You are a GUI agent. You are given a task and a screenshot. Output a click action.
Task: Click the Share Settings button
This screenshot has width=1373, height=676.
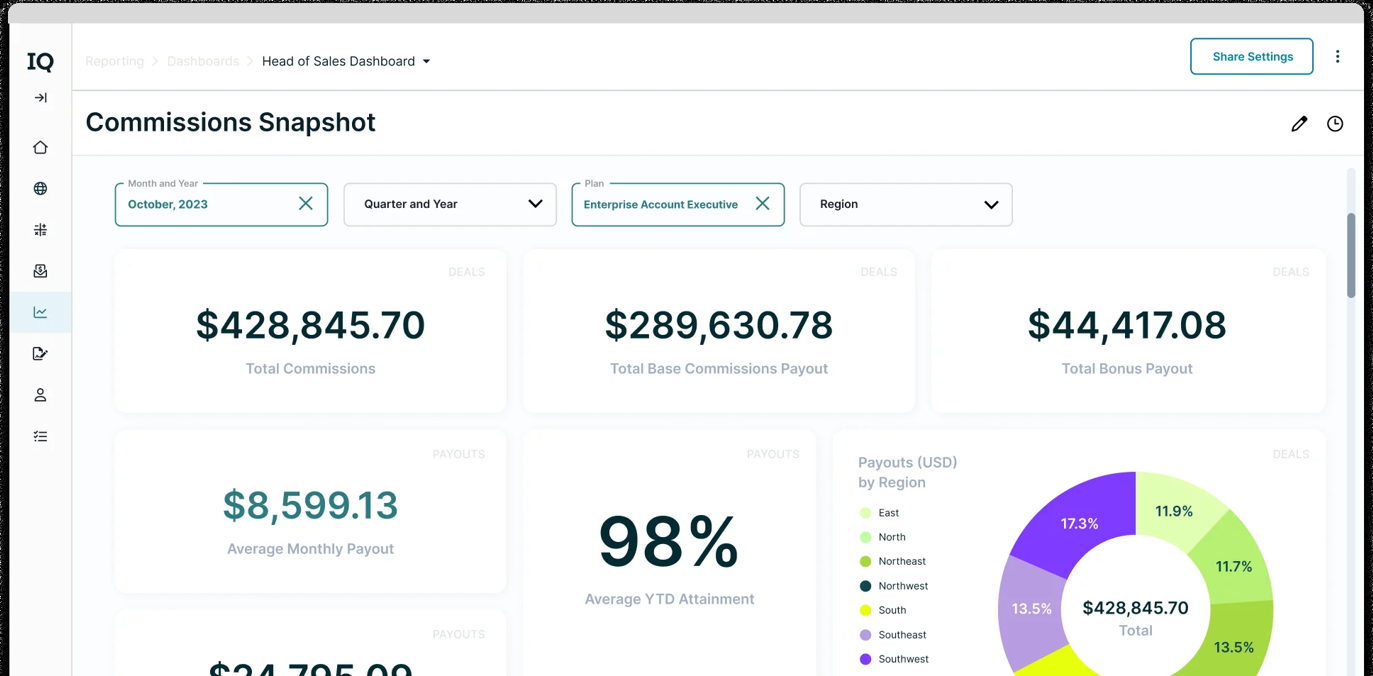1252,57
